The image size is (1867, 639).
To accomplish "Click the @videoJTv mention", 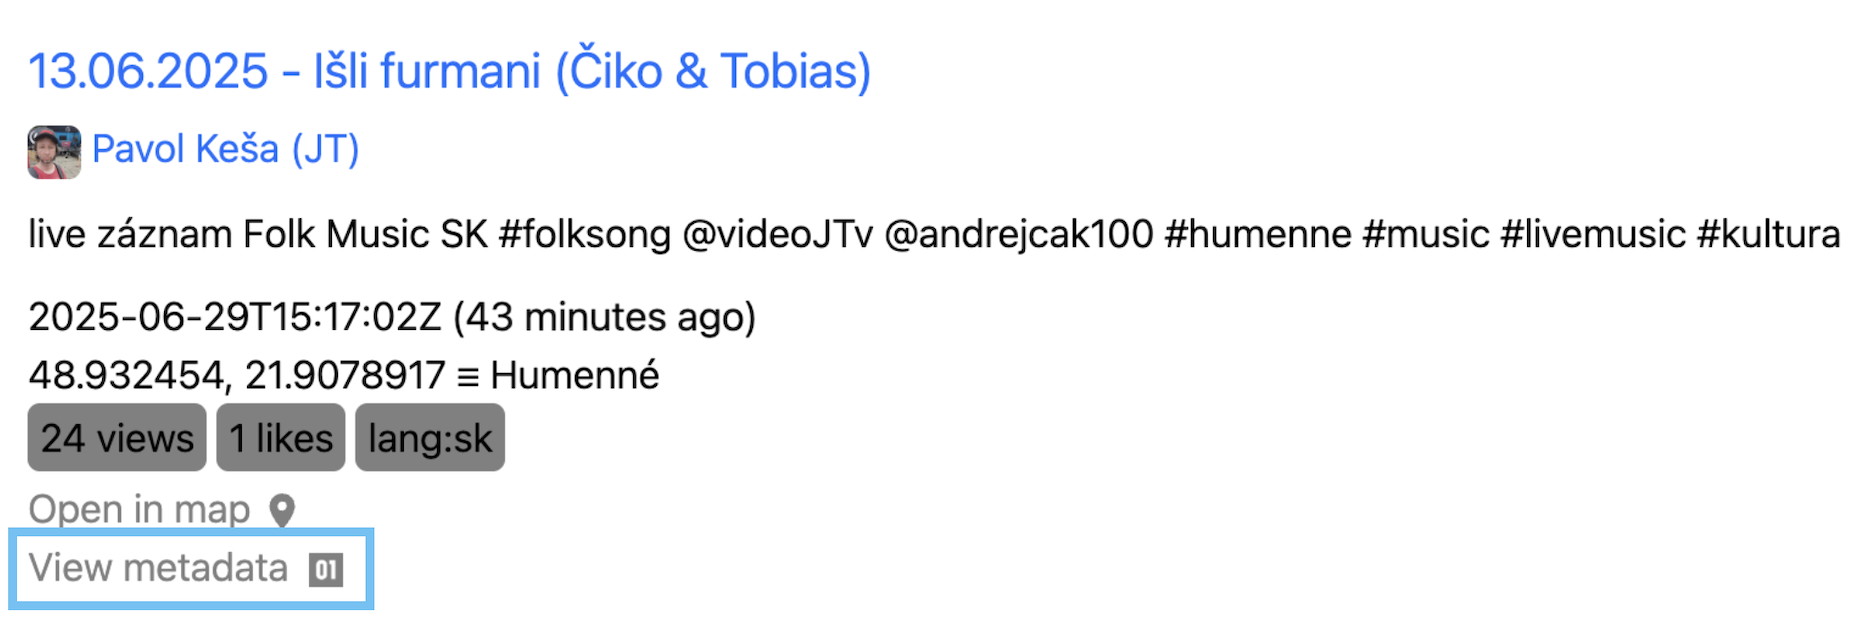I will [777, 235].
